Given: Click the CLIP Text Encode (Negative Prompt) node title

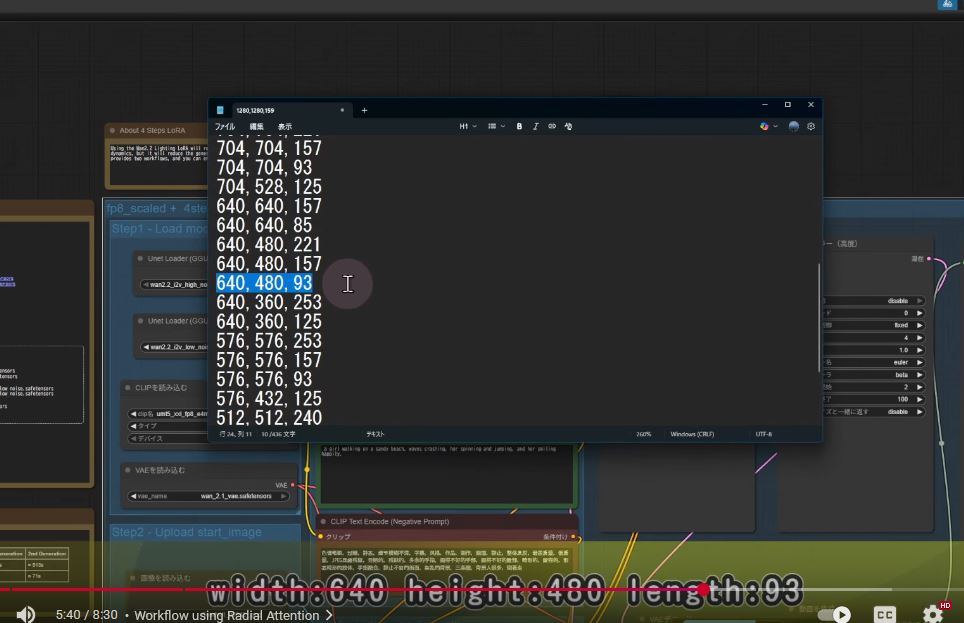Looking at the screenshot, I should coord(389,522).
